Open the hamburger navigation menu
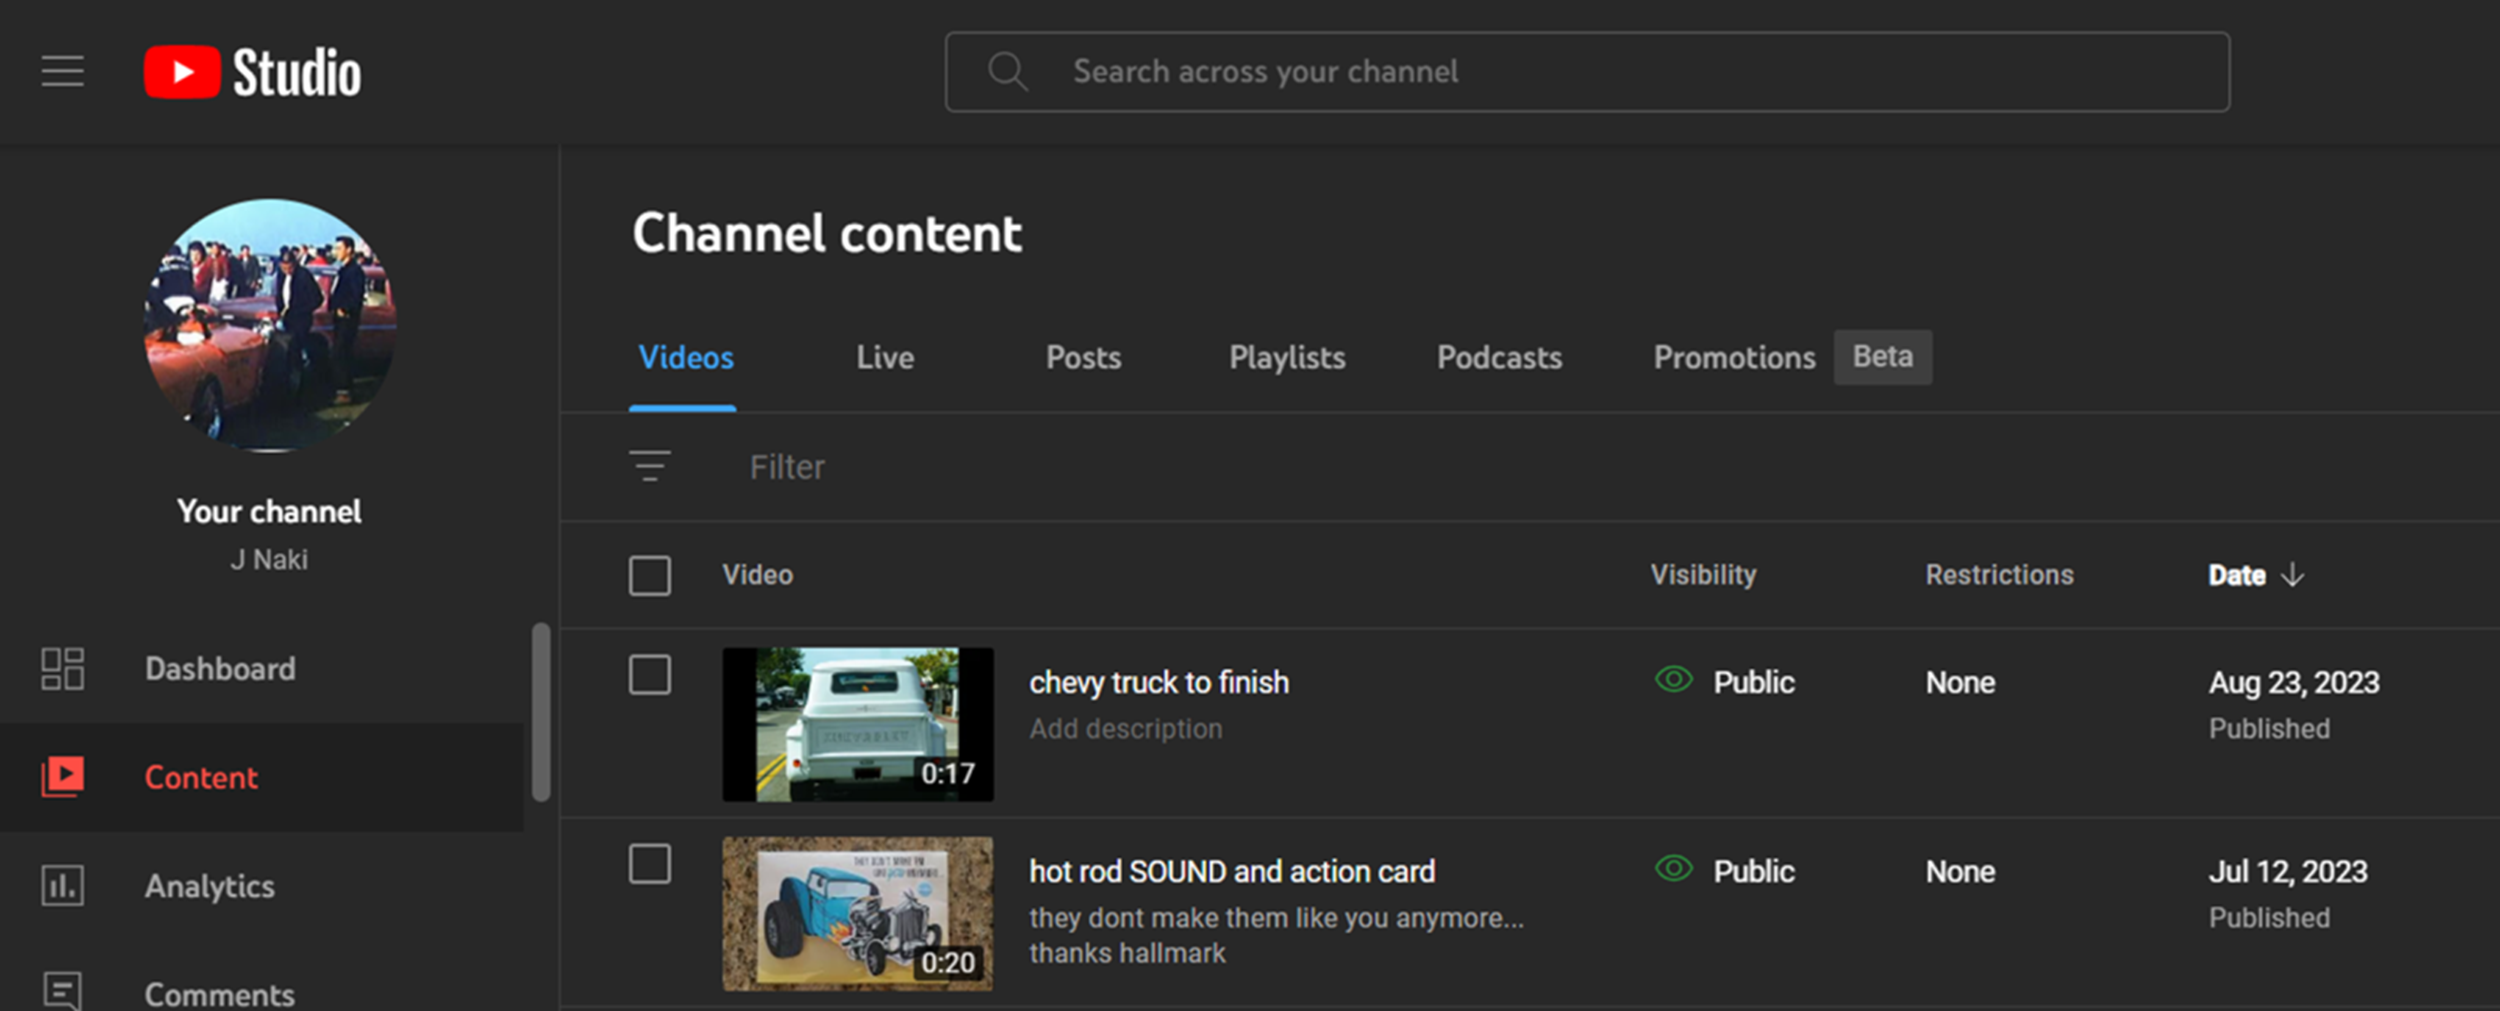This screenshot has height=1011, width=2500. pos(62,71)
